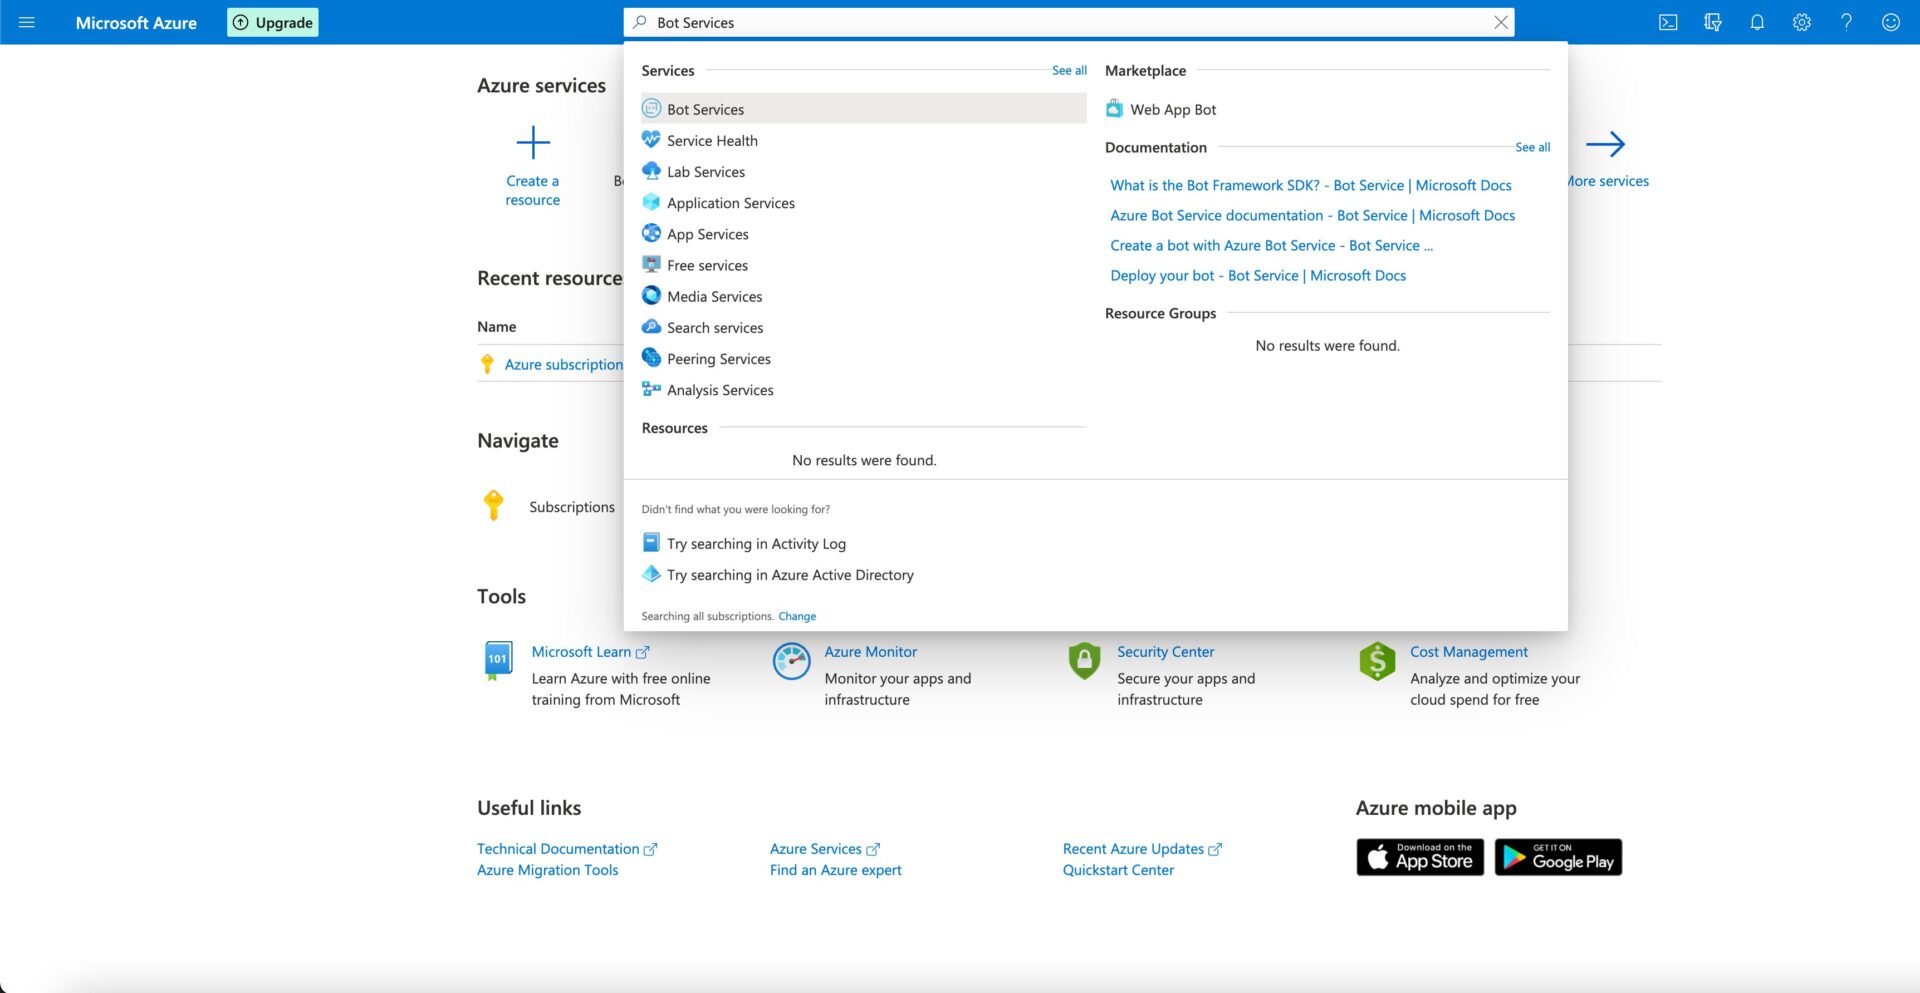Select Bot Services from Services results
1920x993 pixels.
(x=705, y=108)
